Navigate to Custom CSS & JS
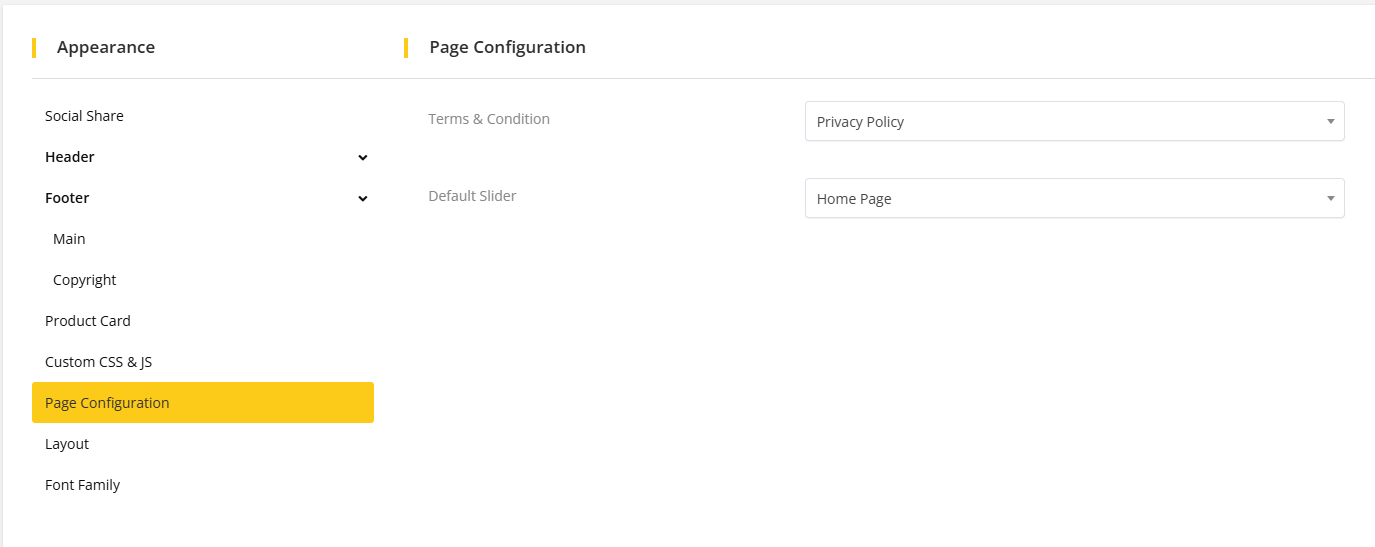 click(98, 362)
